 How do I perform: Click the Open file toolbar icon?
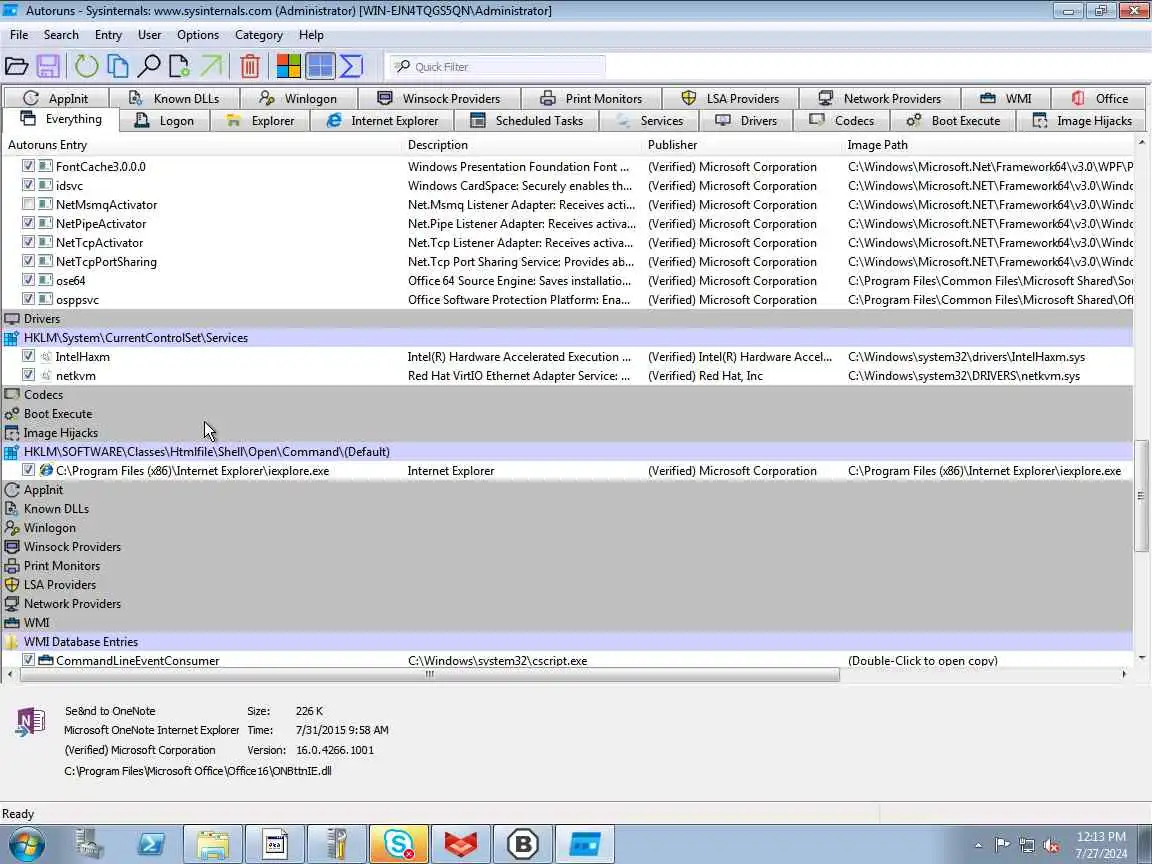pyautogui.click(x=16, y=67)
